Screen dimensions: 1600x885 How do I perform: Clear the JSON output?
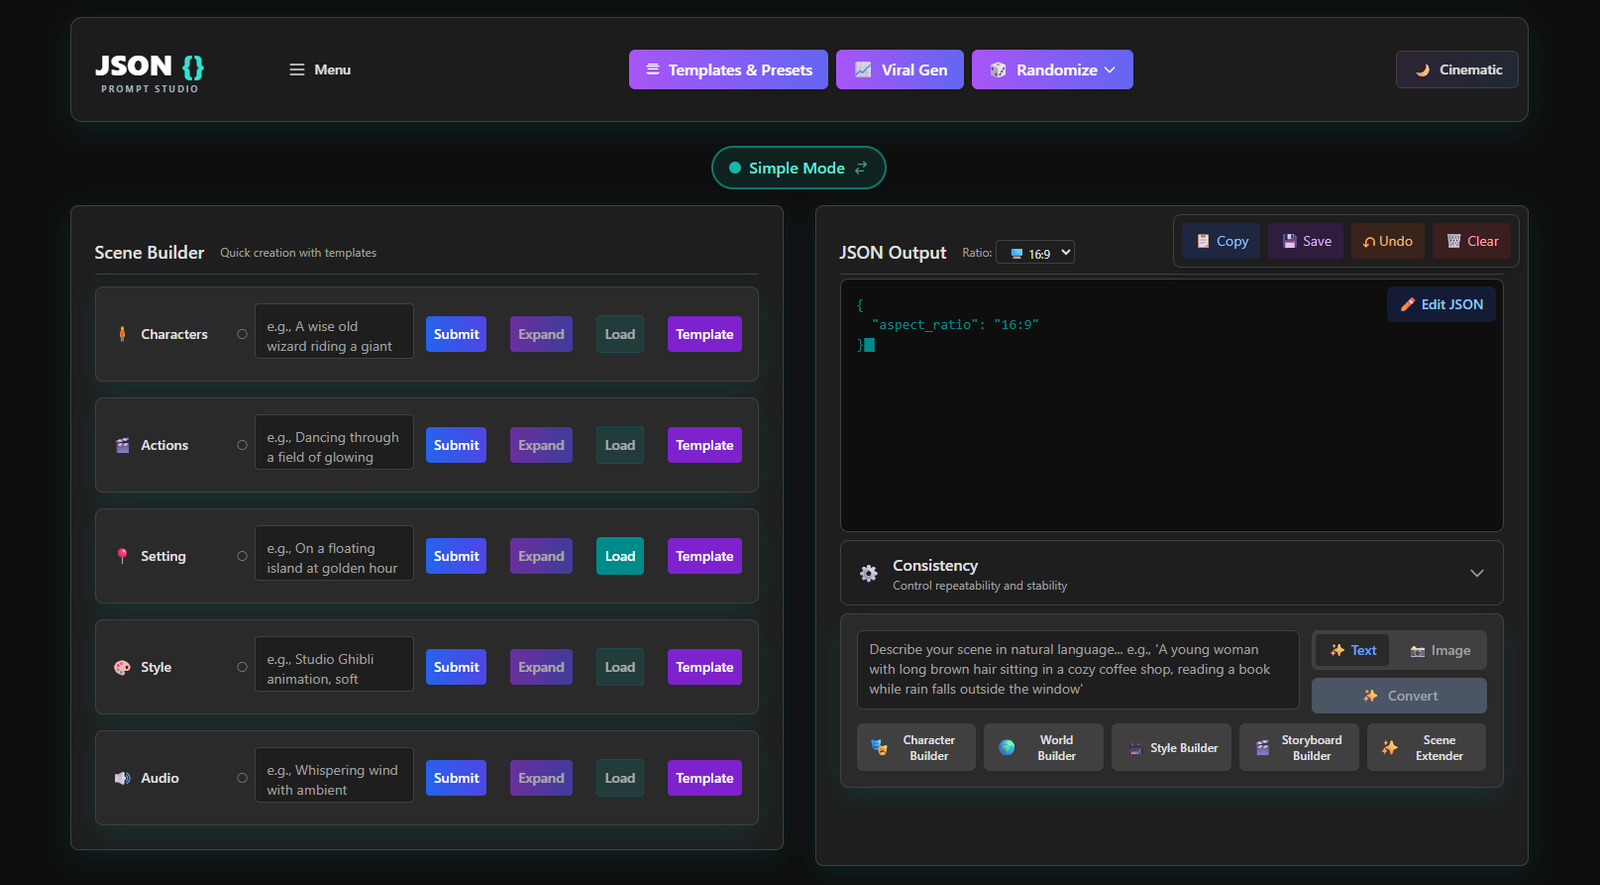(x=1472, y=241)
